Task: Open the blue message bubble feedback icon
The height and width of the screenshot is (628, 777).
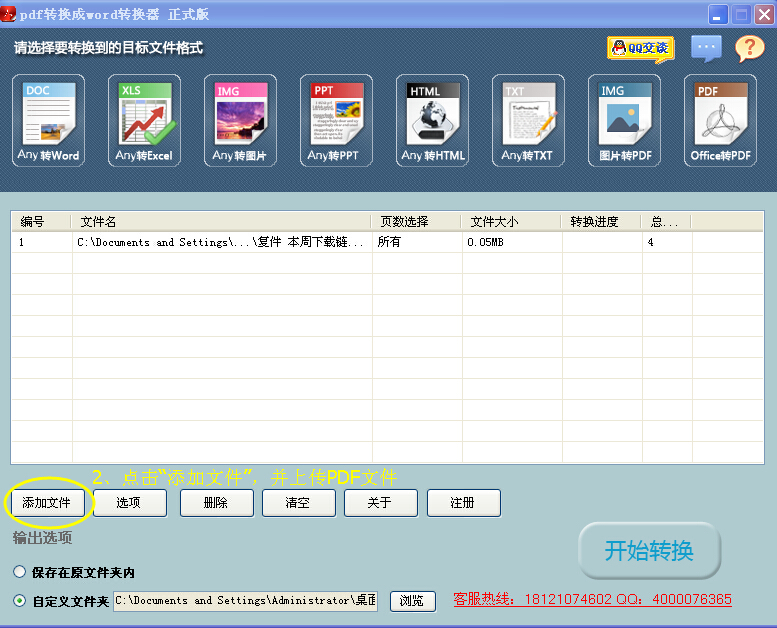Action: pyautogui.click(x=706, y=48)
